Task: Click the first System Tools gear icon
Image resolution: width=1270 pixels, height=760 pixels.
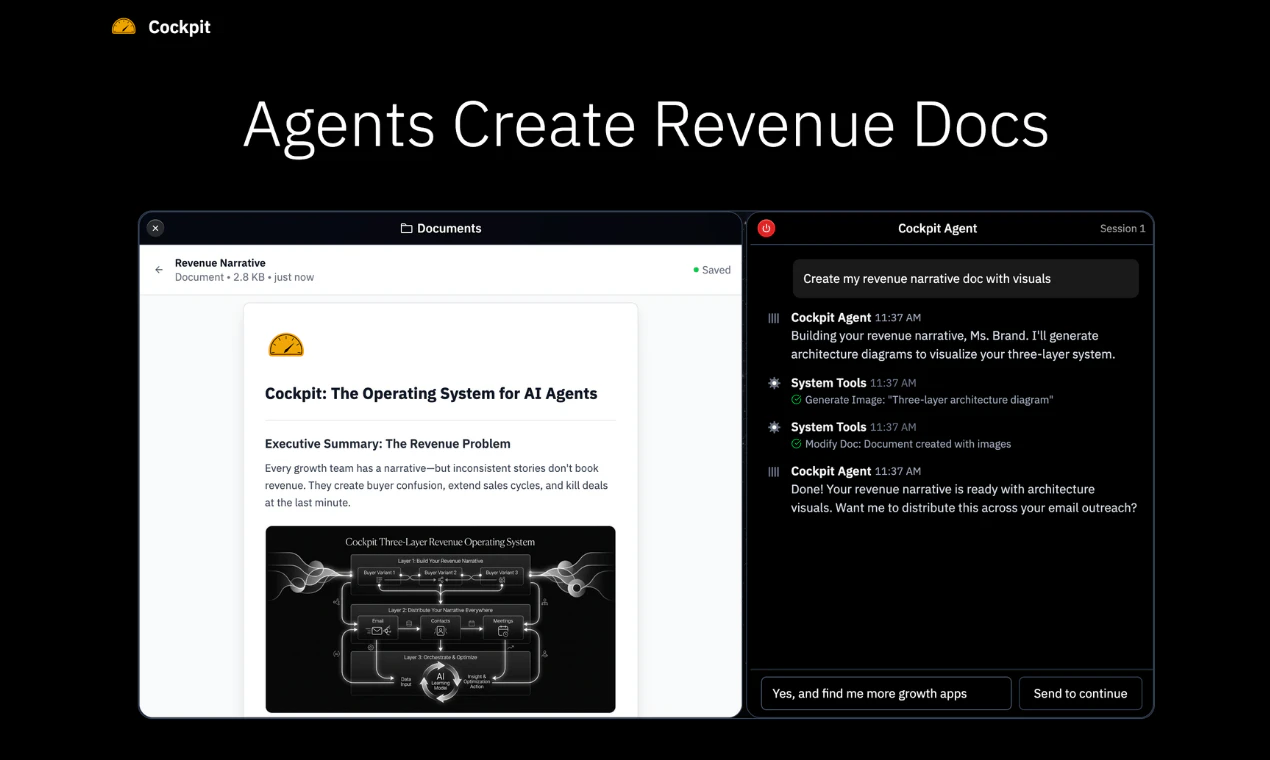Action: (773, 383)
